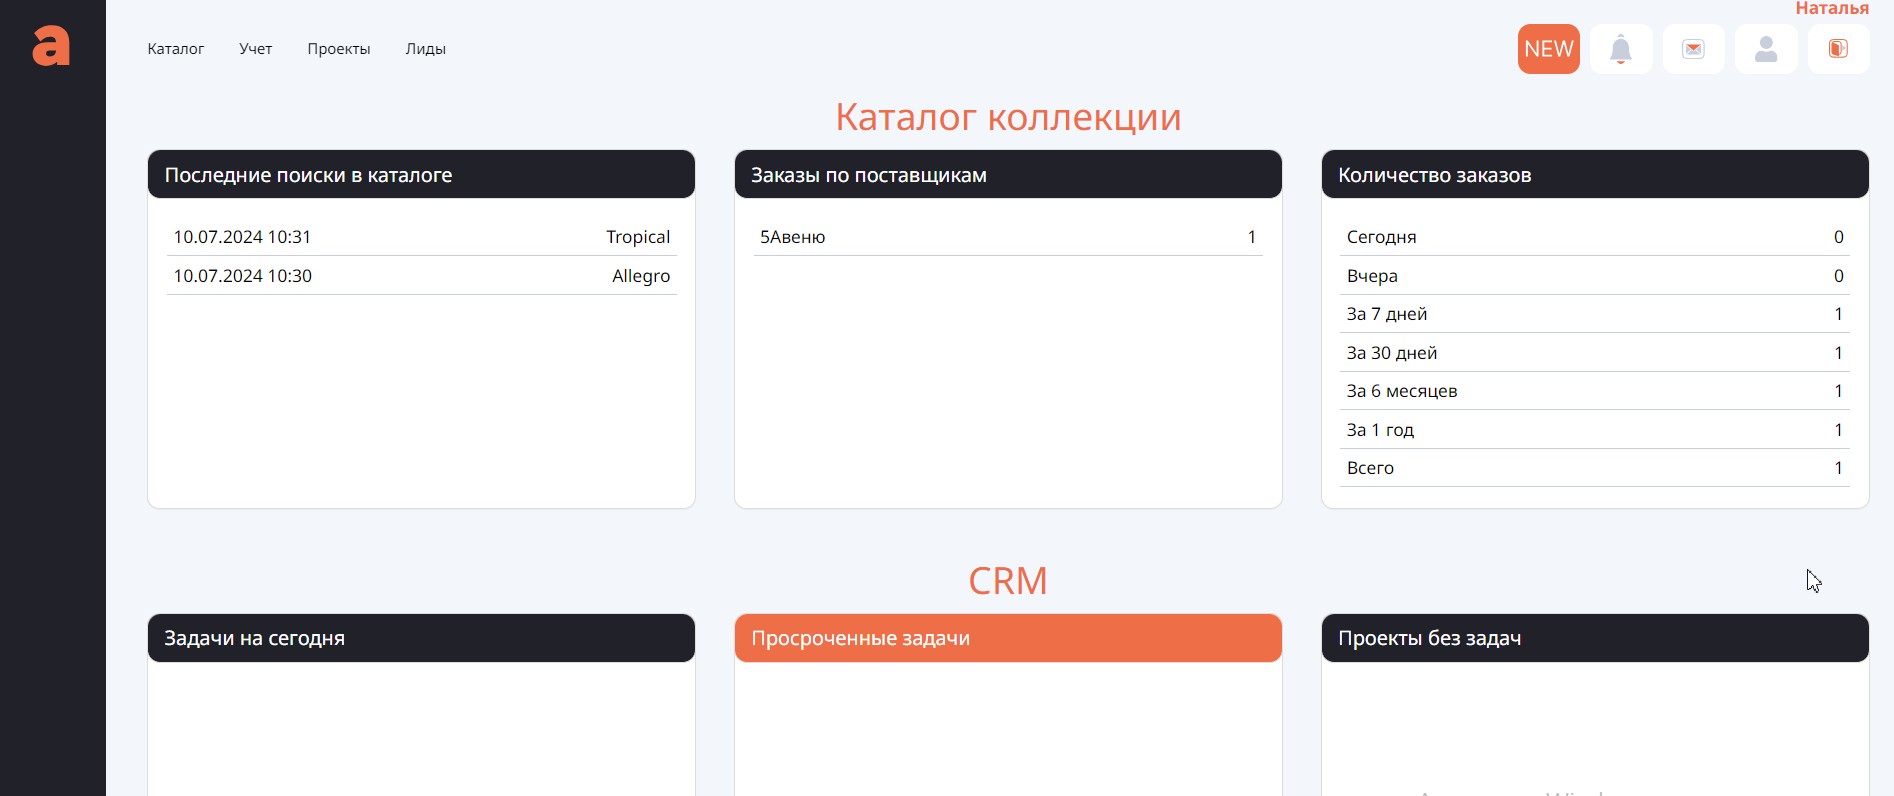Click the 'Задачи на сегодня' panel header

click(x=421, y=638)
